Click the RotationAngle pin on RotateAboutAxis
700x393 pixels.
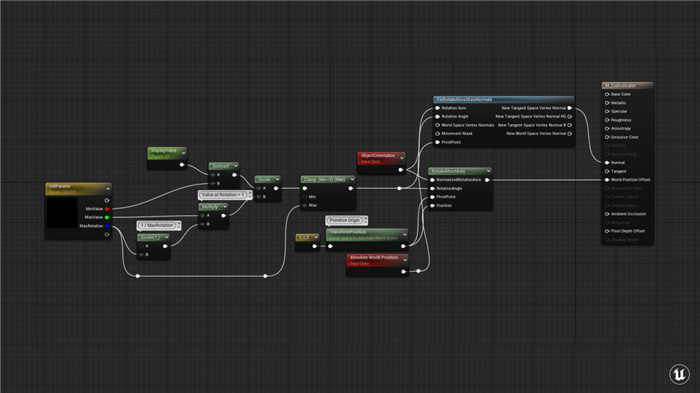coord(432,188)
